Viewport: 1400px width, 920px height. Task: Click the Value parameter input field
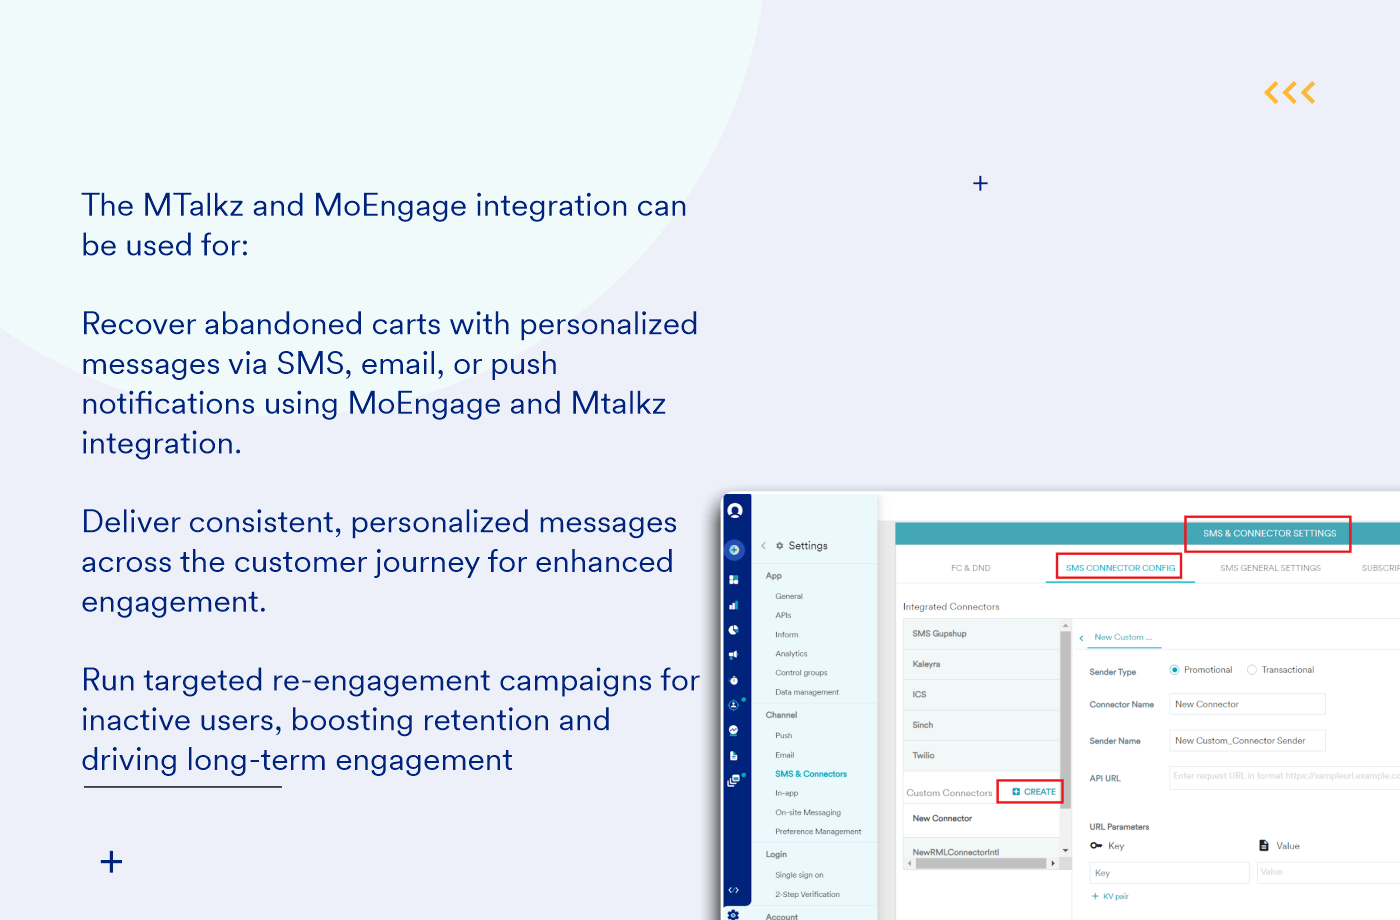coord(1328,873)
